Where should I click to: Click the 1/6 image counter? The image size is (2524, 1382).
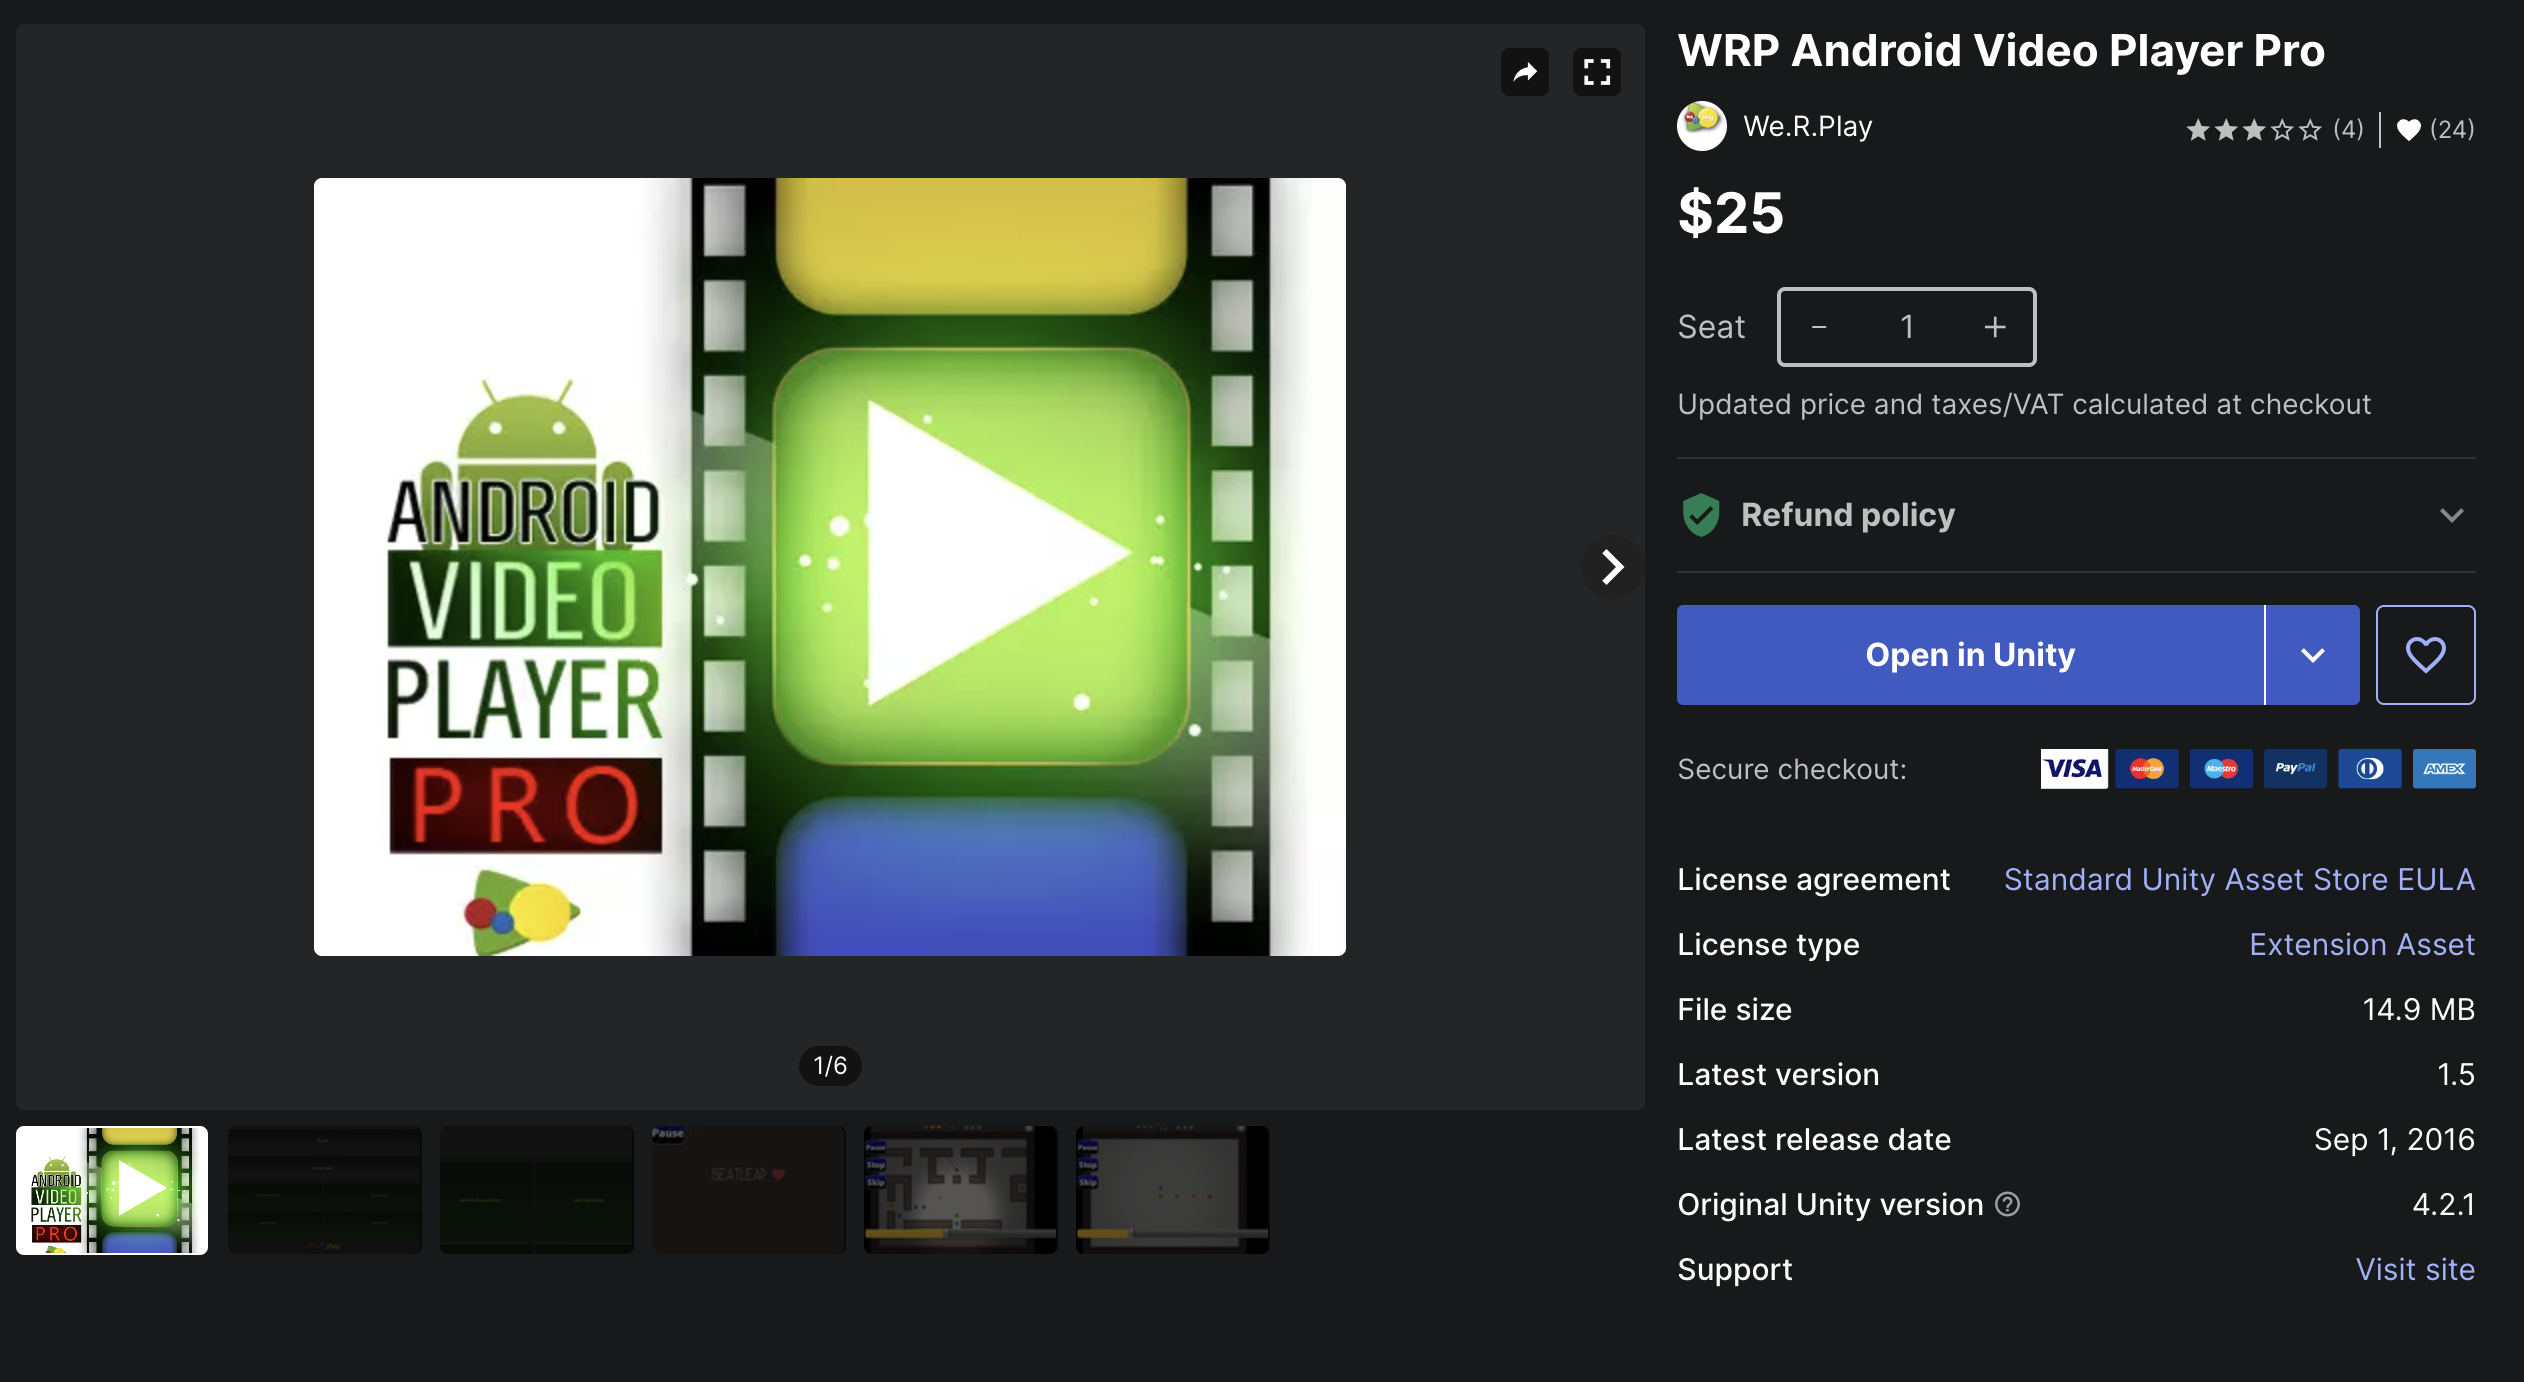[x=830, y=1066]
